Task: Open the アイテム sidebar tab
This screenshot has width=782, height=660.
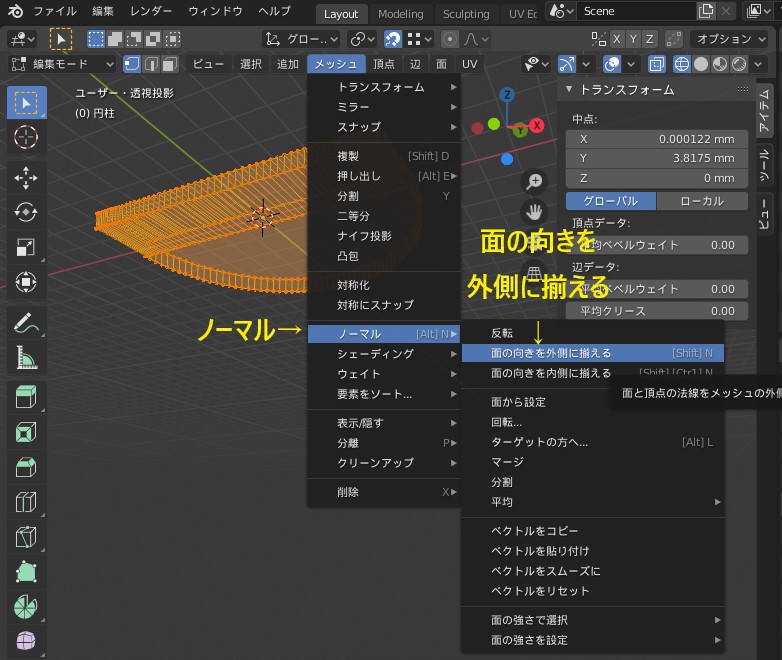Action: tap(764, 111)
